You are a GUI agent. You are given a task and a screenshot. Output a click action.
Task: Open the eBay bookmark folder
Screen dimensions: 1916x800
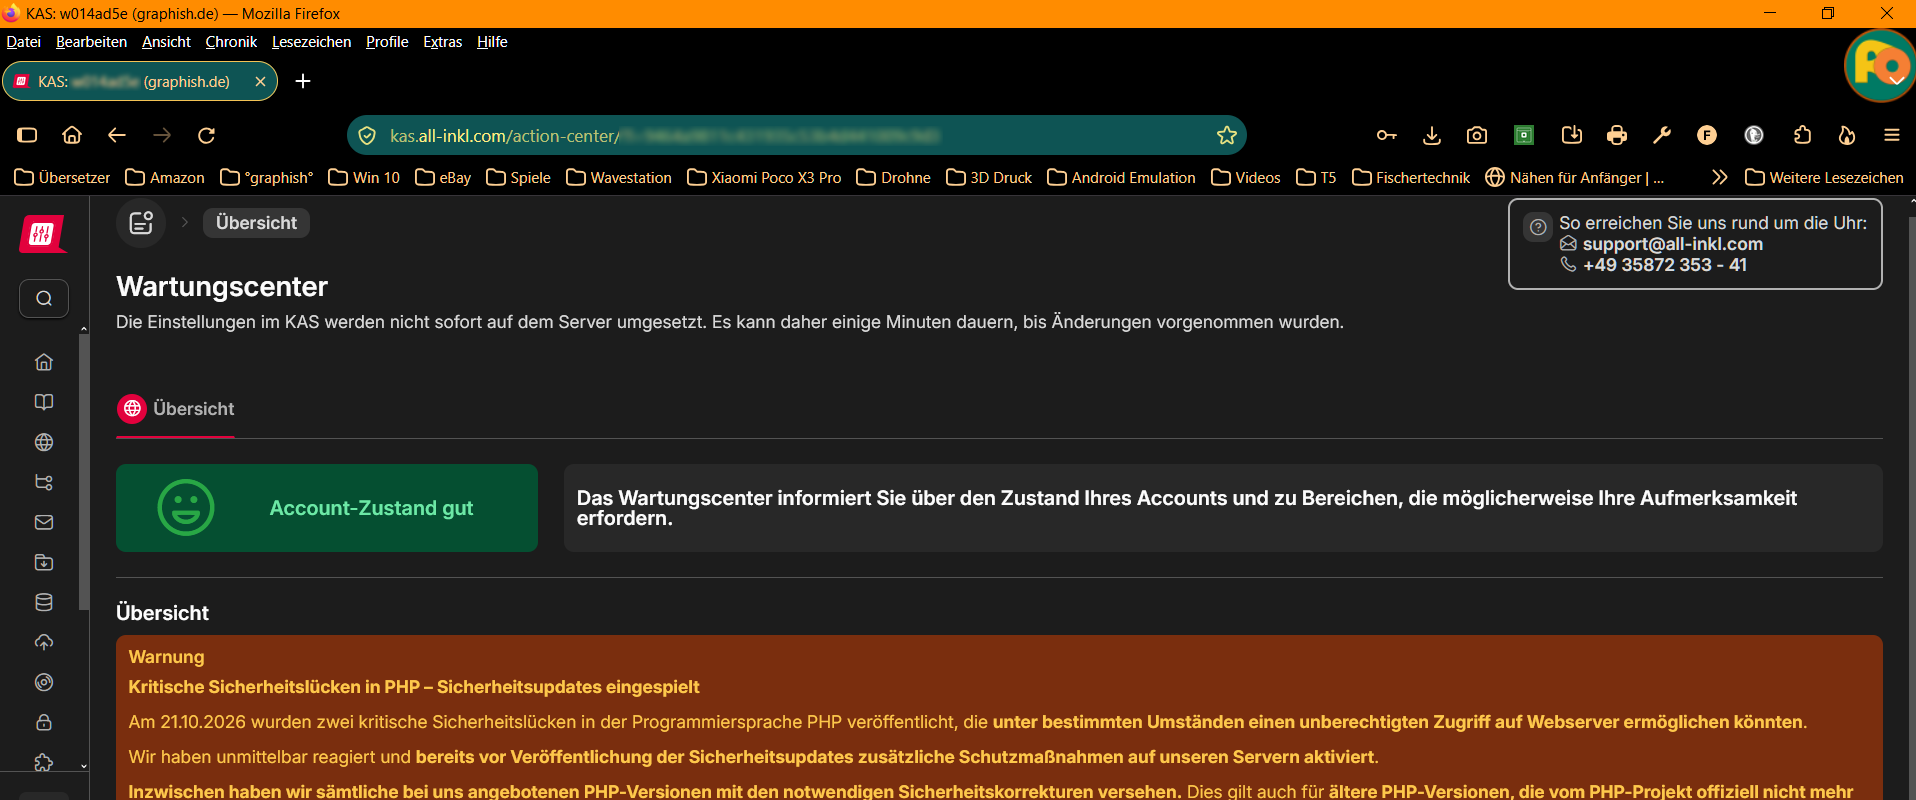click(443, 177)
